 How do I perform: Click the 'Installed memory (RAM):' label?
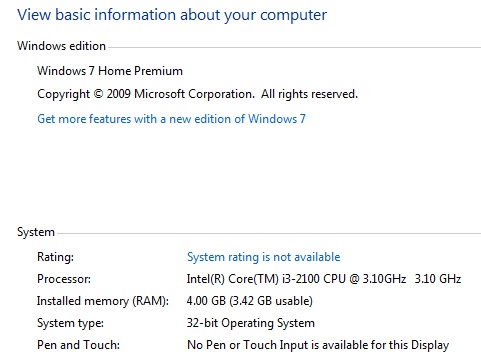click(x=103, y=301)
